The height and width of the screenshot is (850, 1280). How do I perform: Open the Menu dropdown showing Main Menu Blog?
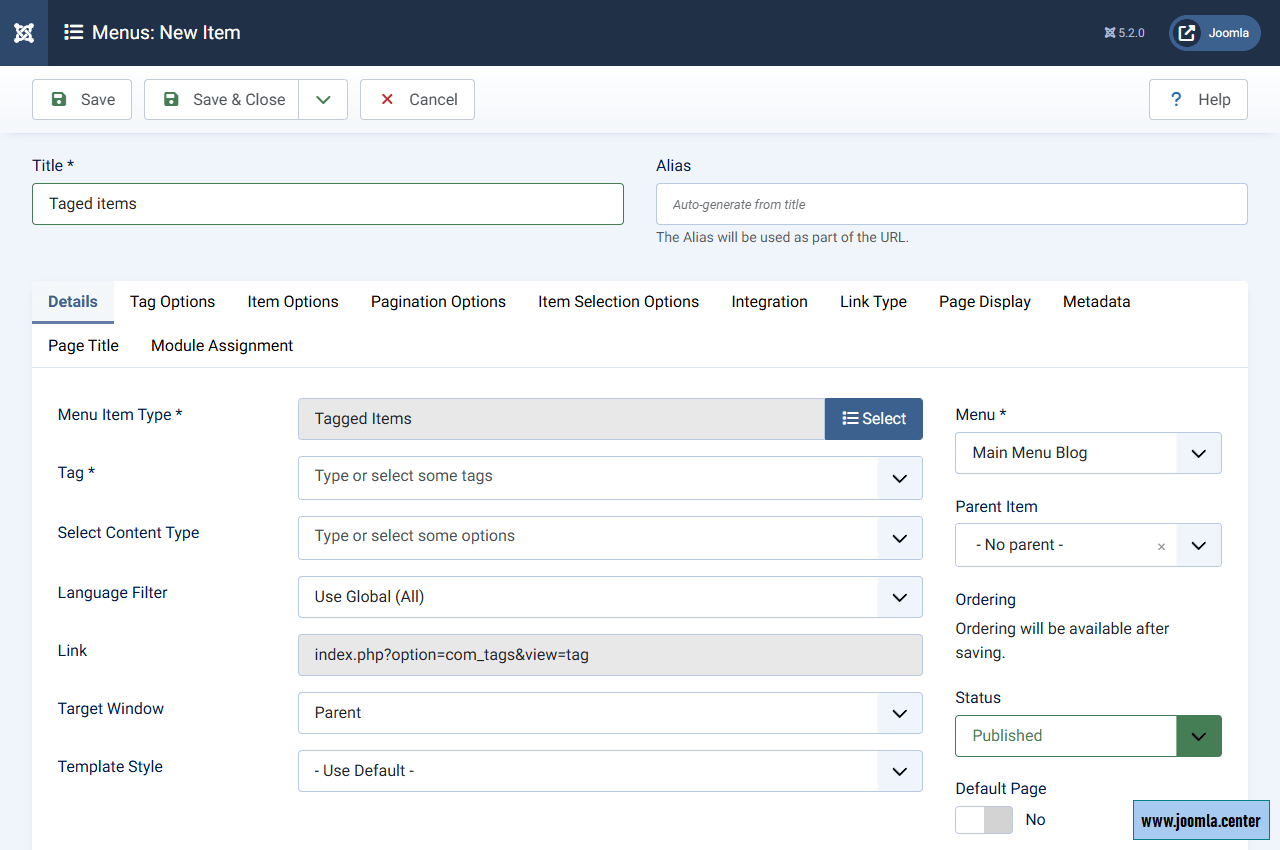(1088, 453)
